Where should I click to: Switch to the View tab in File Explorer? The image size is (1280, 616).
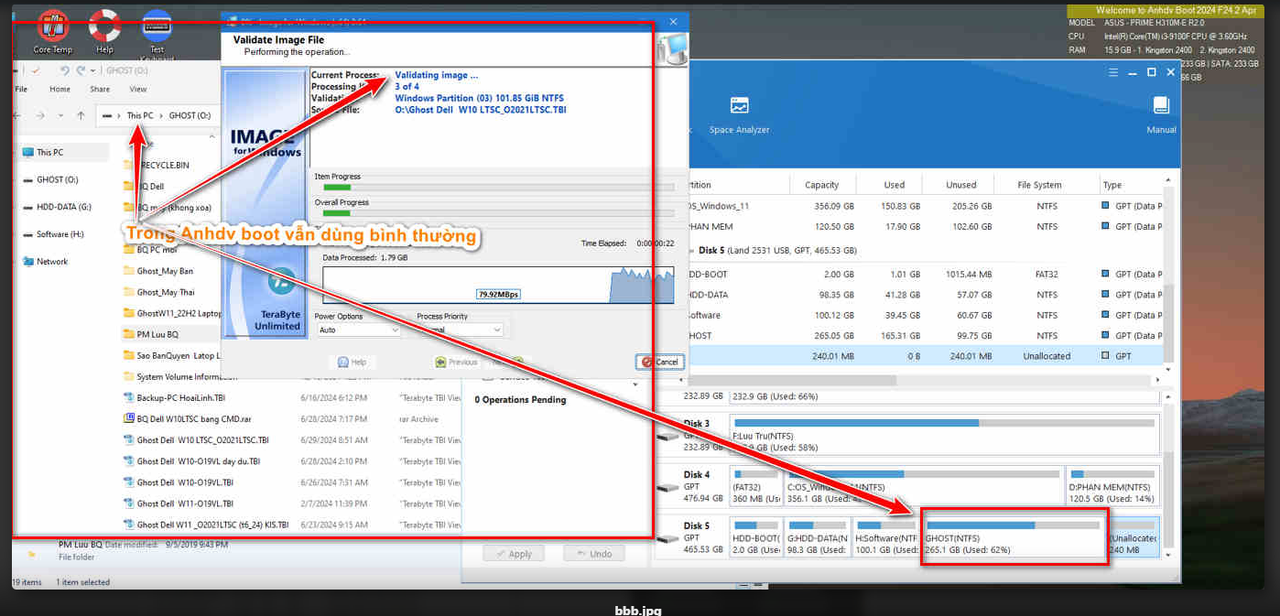(x=138, y=89)
